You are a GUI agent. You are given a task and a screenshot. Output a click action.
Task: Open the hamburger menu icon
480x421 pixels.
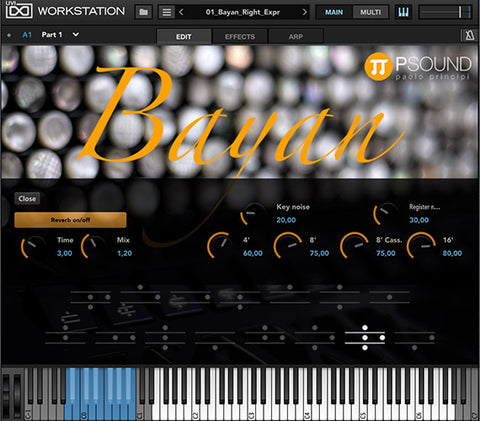[167, 12]
